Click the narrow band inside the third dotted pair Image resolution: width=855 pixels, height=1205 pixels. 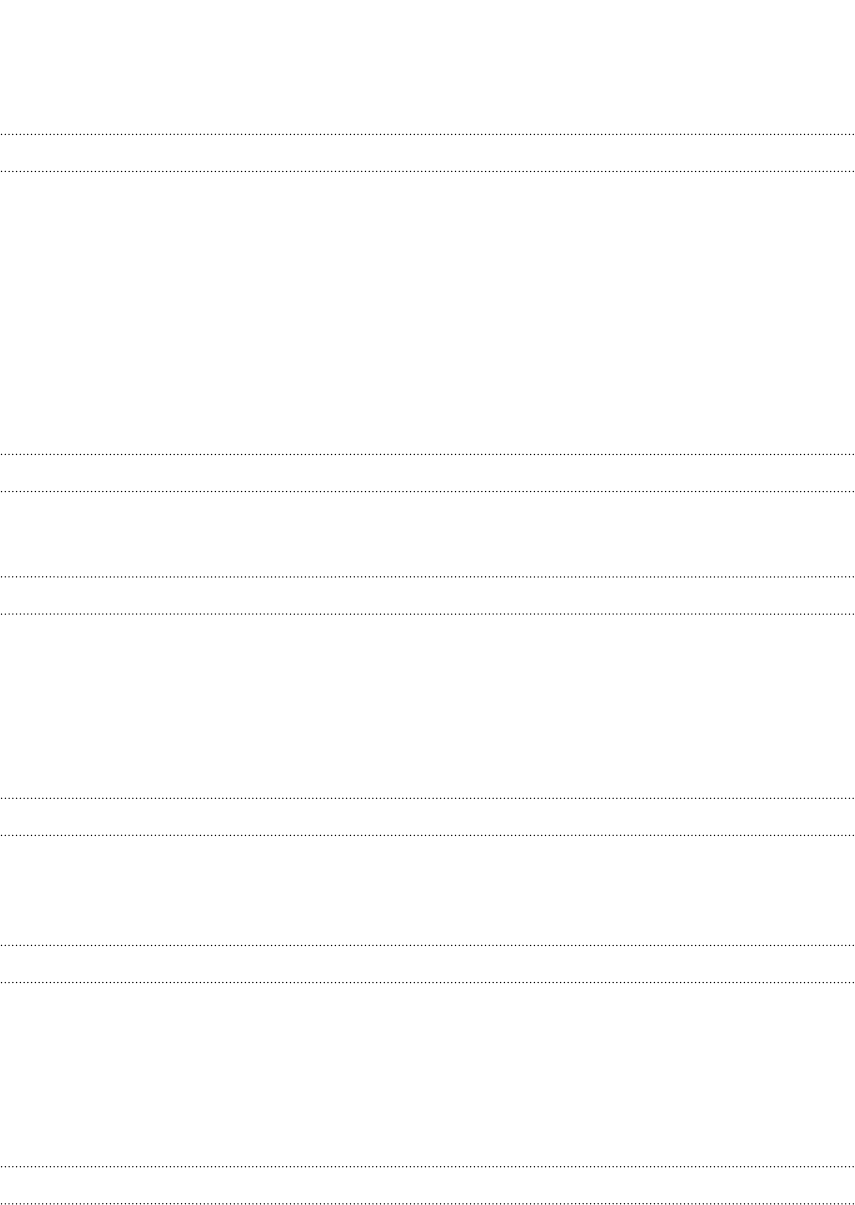[x=427, y=595]
